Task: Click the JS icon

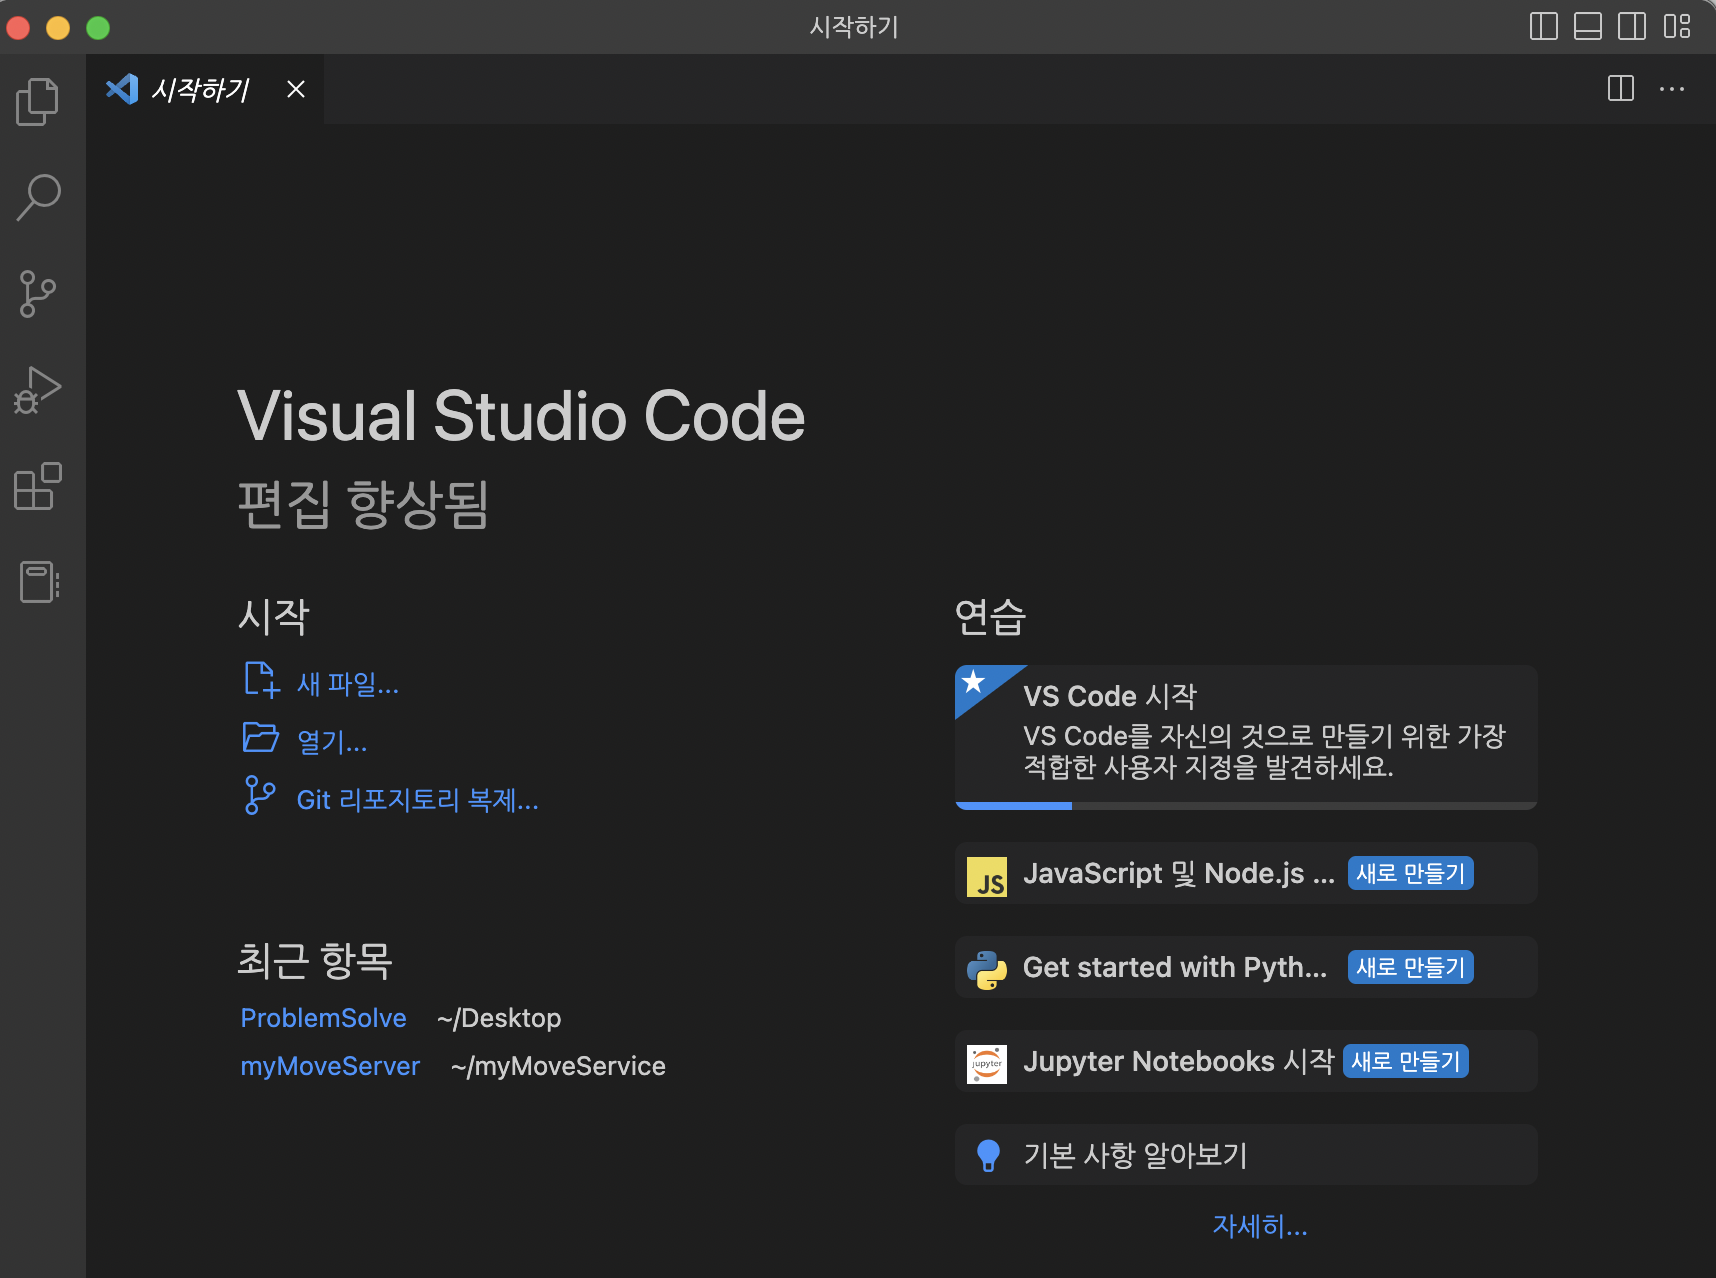Action: point(987,877)
